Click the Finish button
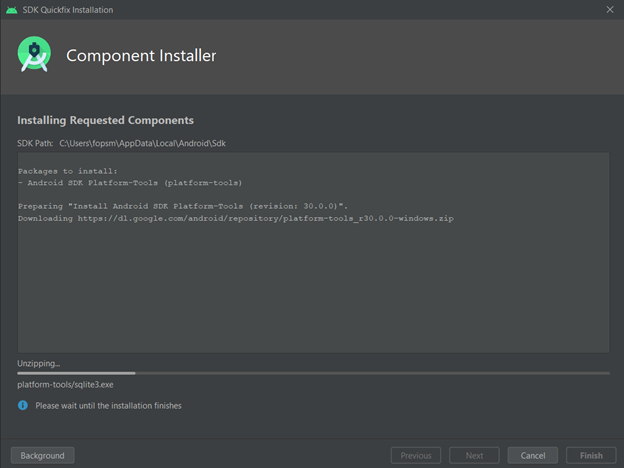Screen dimensions: 624x468 [x=591, y=455]
